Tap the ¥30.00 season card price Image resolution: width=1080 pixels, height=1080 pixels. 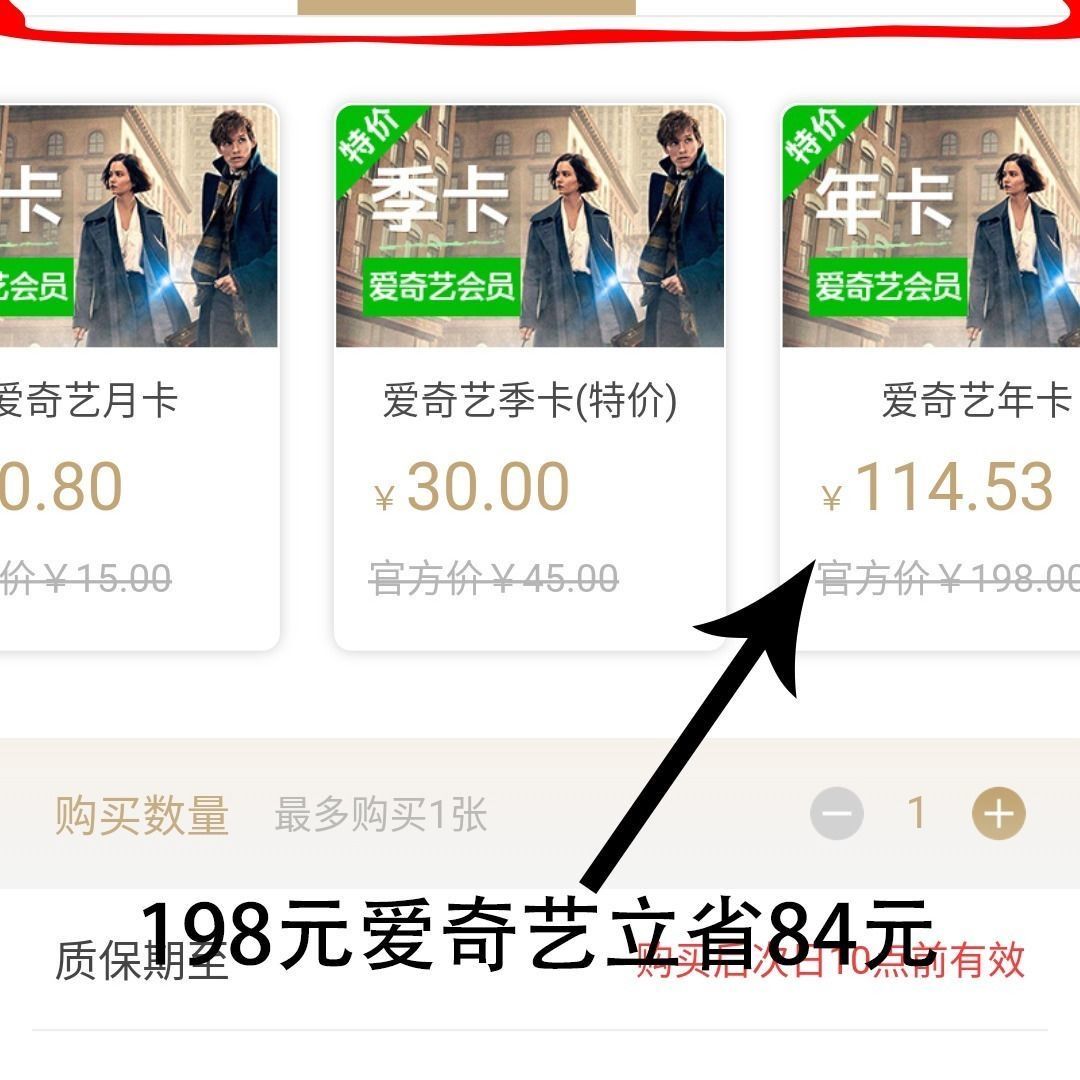[472, 487]
